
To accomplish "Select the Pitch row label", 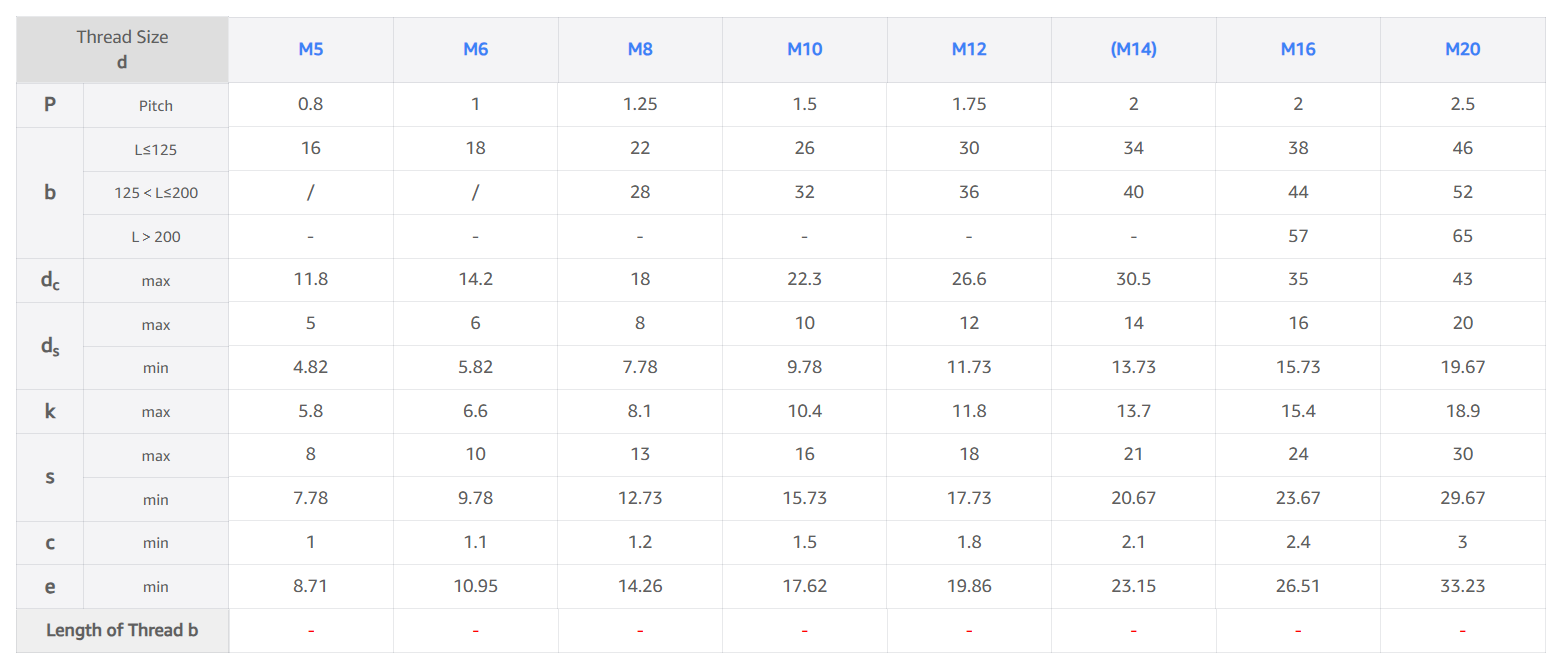I will (x=155, y=105).
